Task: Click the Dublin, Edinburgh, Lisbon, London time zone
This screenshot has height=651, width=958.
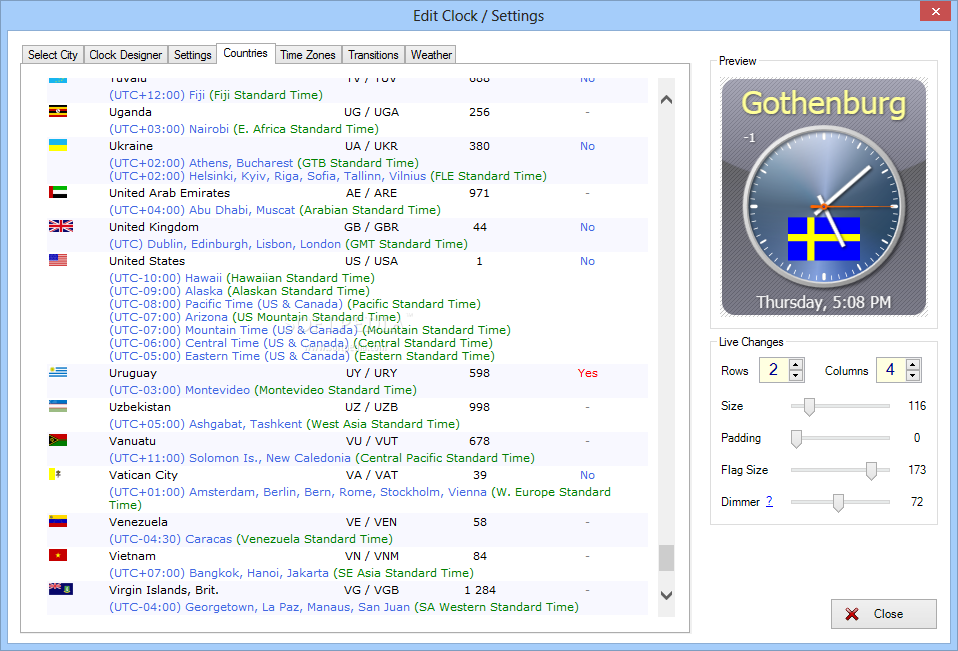Action: pyautogui.click(x=288, y=244)
